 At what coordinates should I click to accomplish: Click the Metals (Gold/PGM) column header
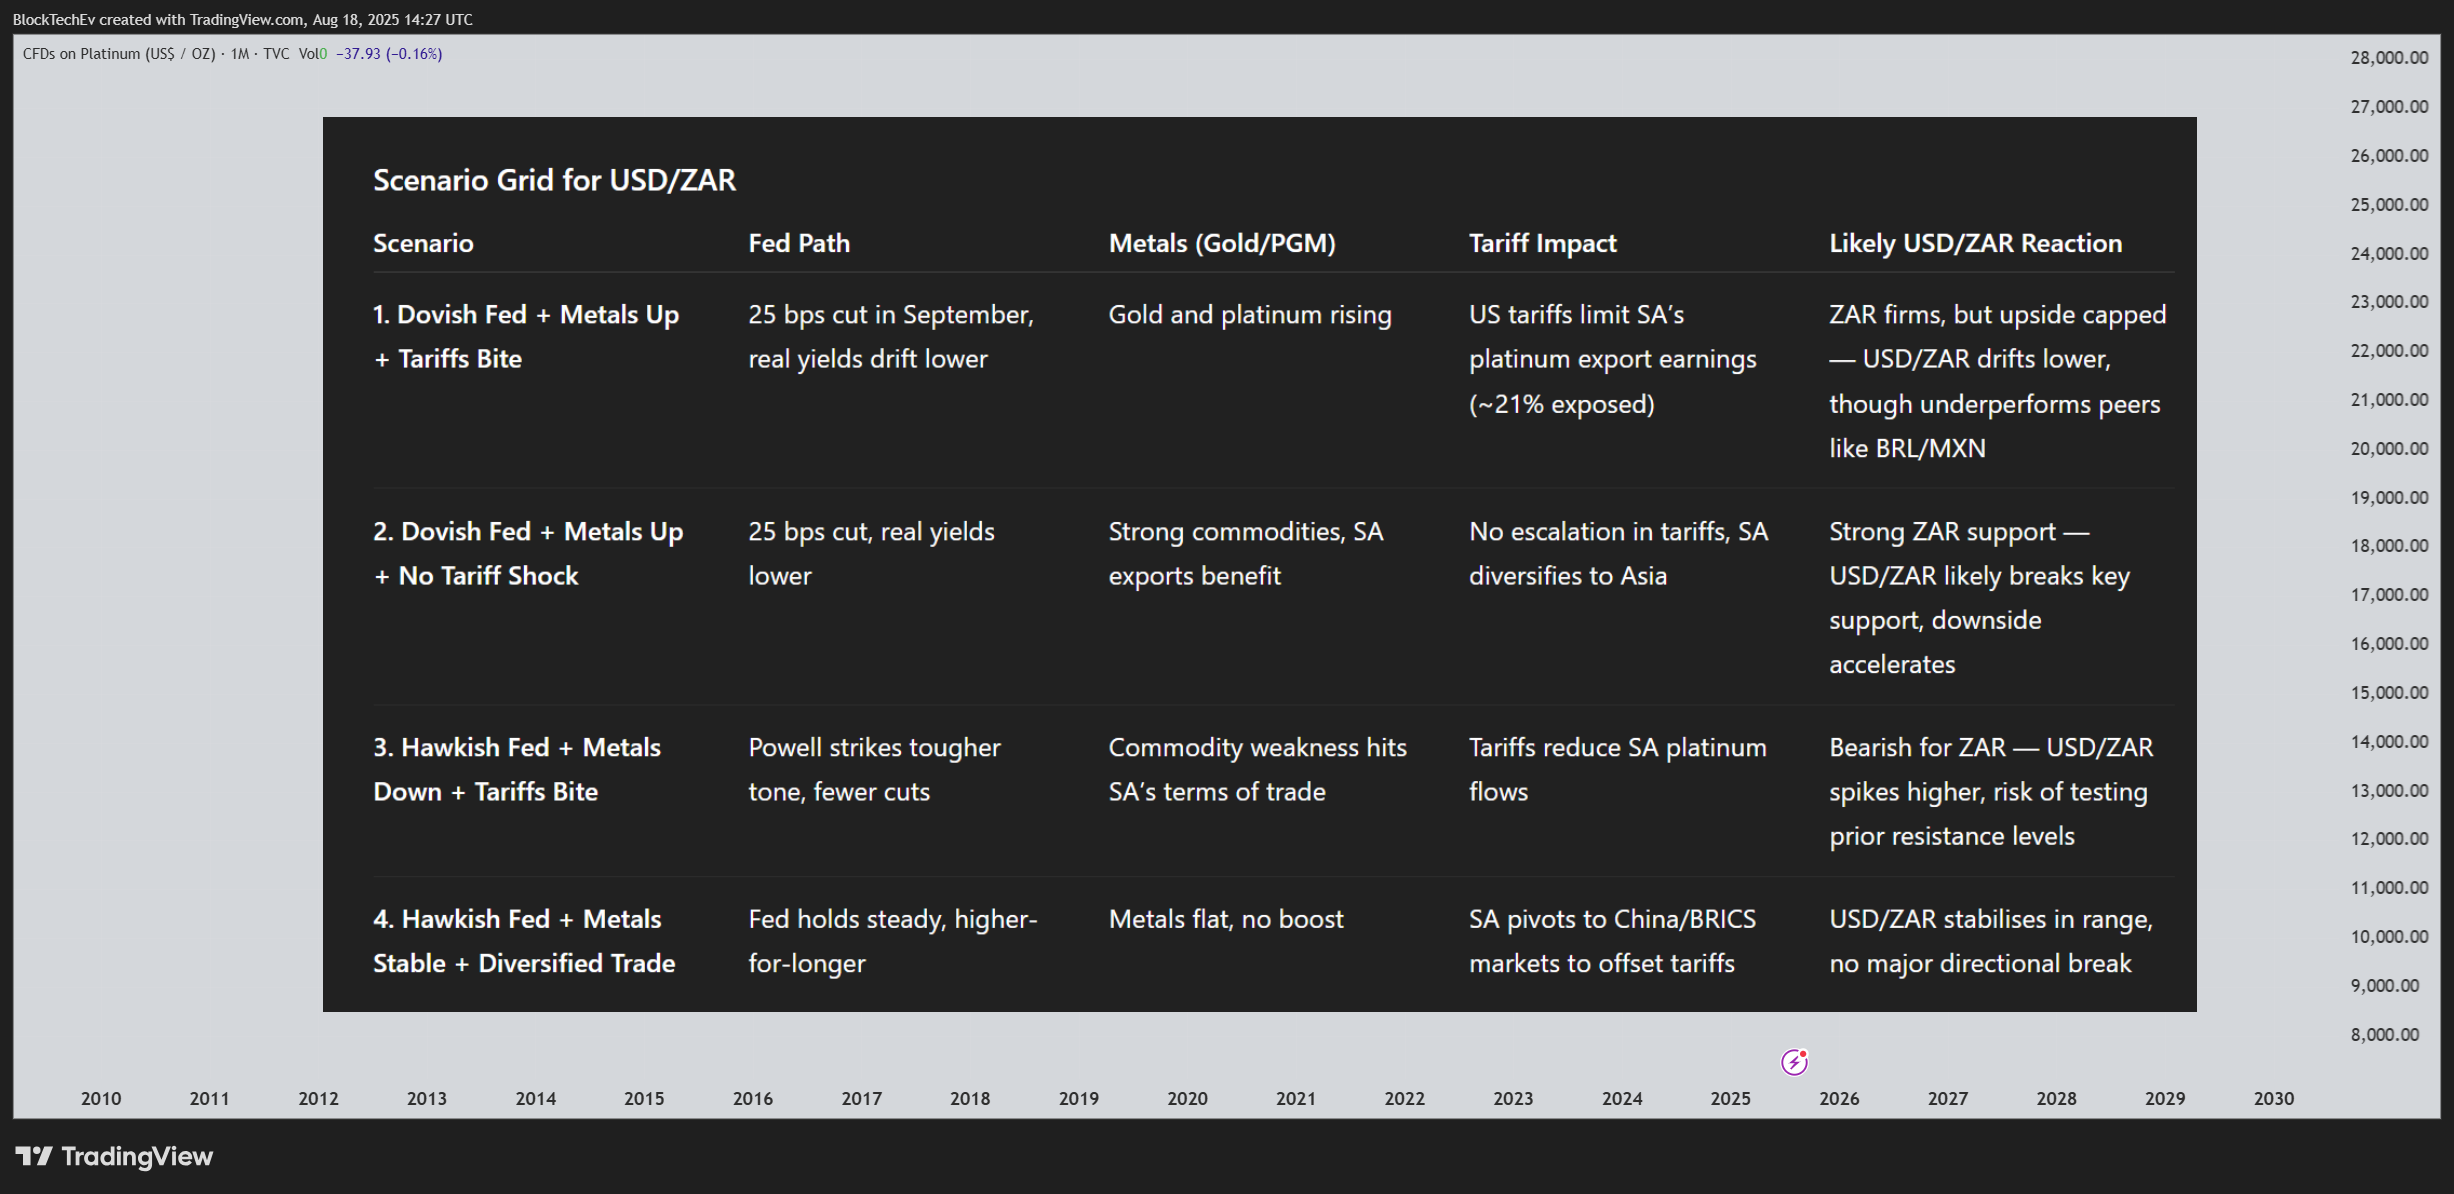click(x=1222, y=243)
